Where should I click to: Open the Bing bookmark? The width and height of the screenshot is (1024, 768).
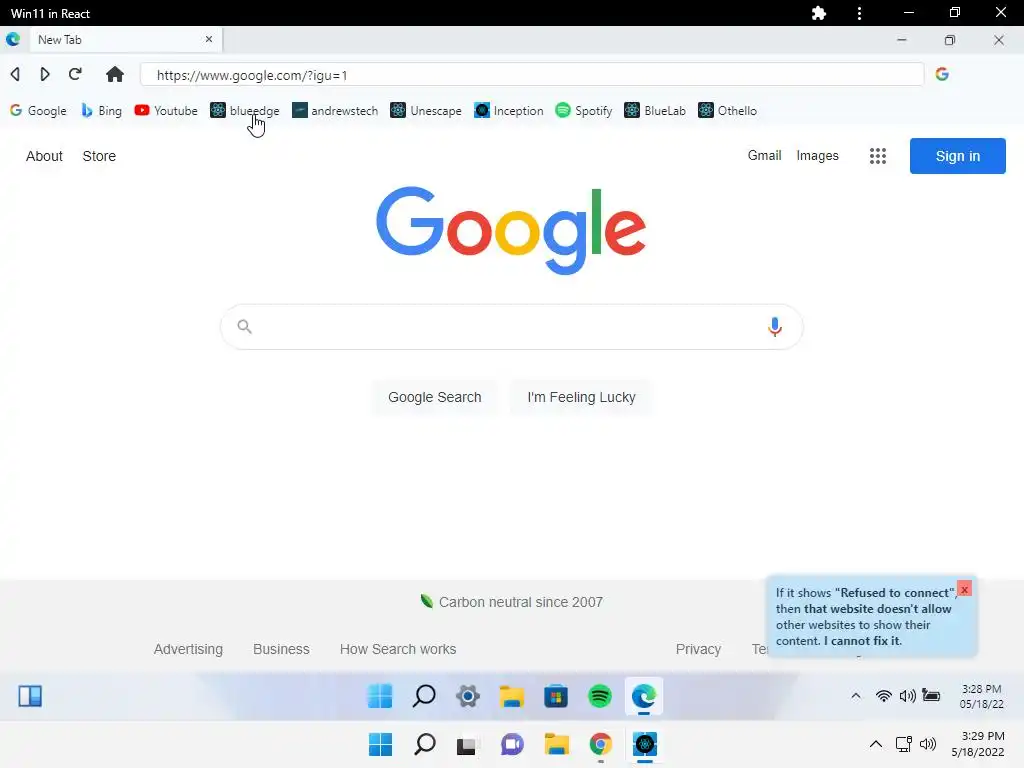tap(101, 110)
